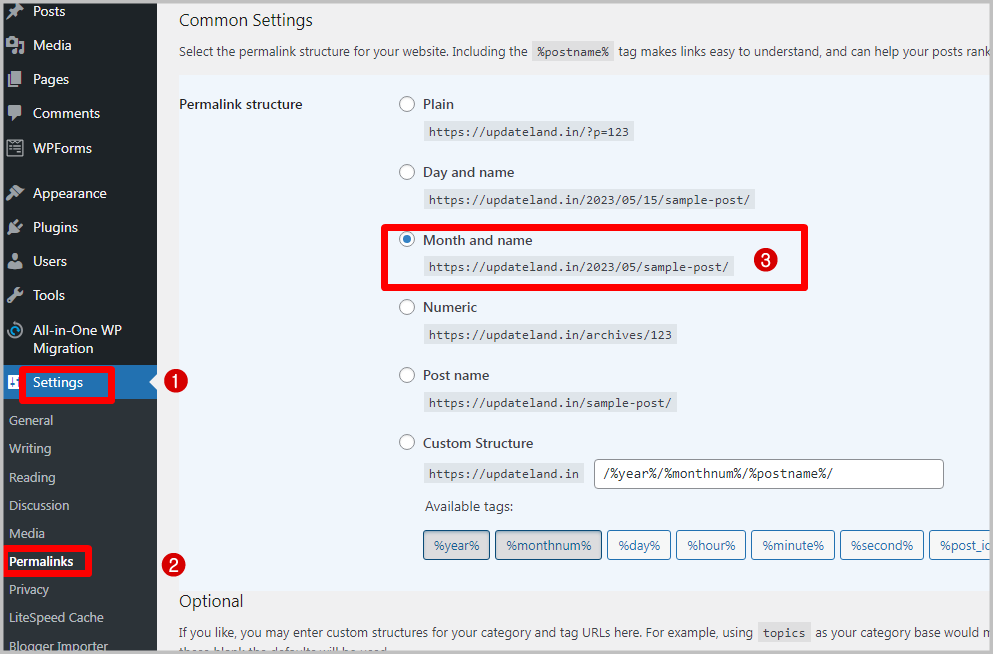Open the Permalinks settings submenu item
Screen dimensions: 993x654
tap(41, 562)
